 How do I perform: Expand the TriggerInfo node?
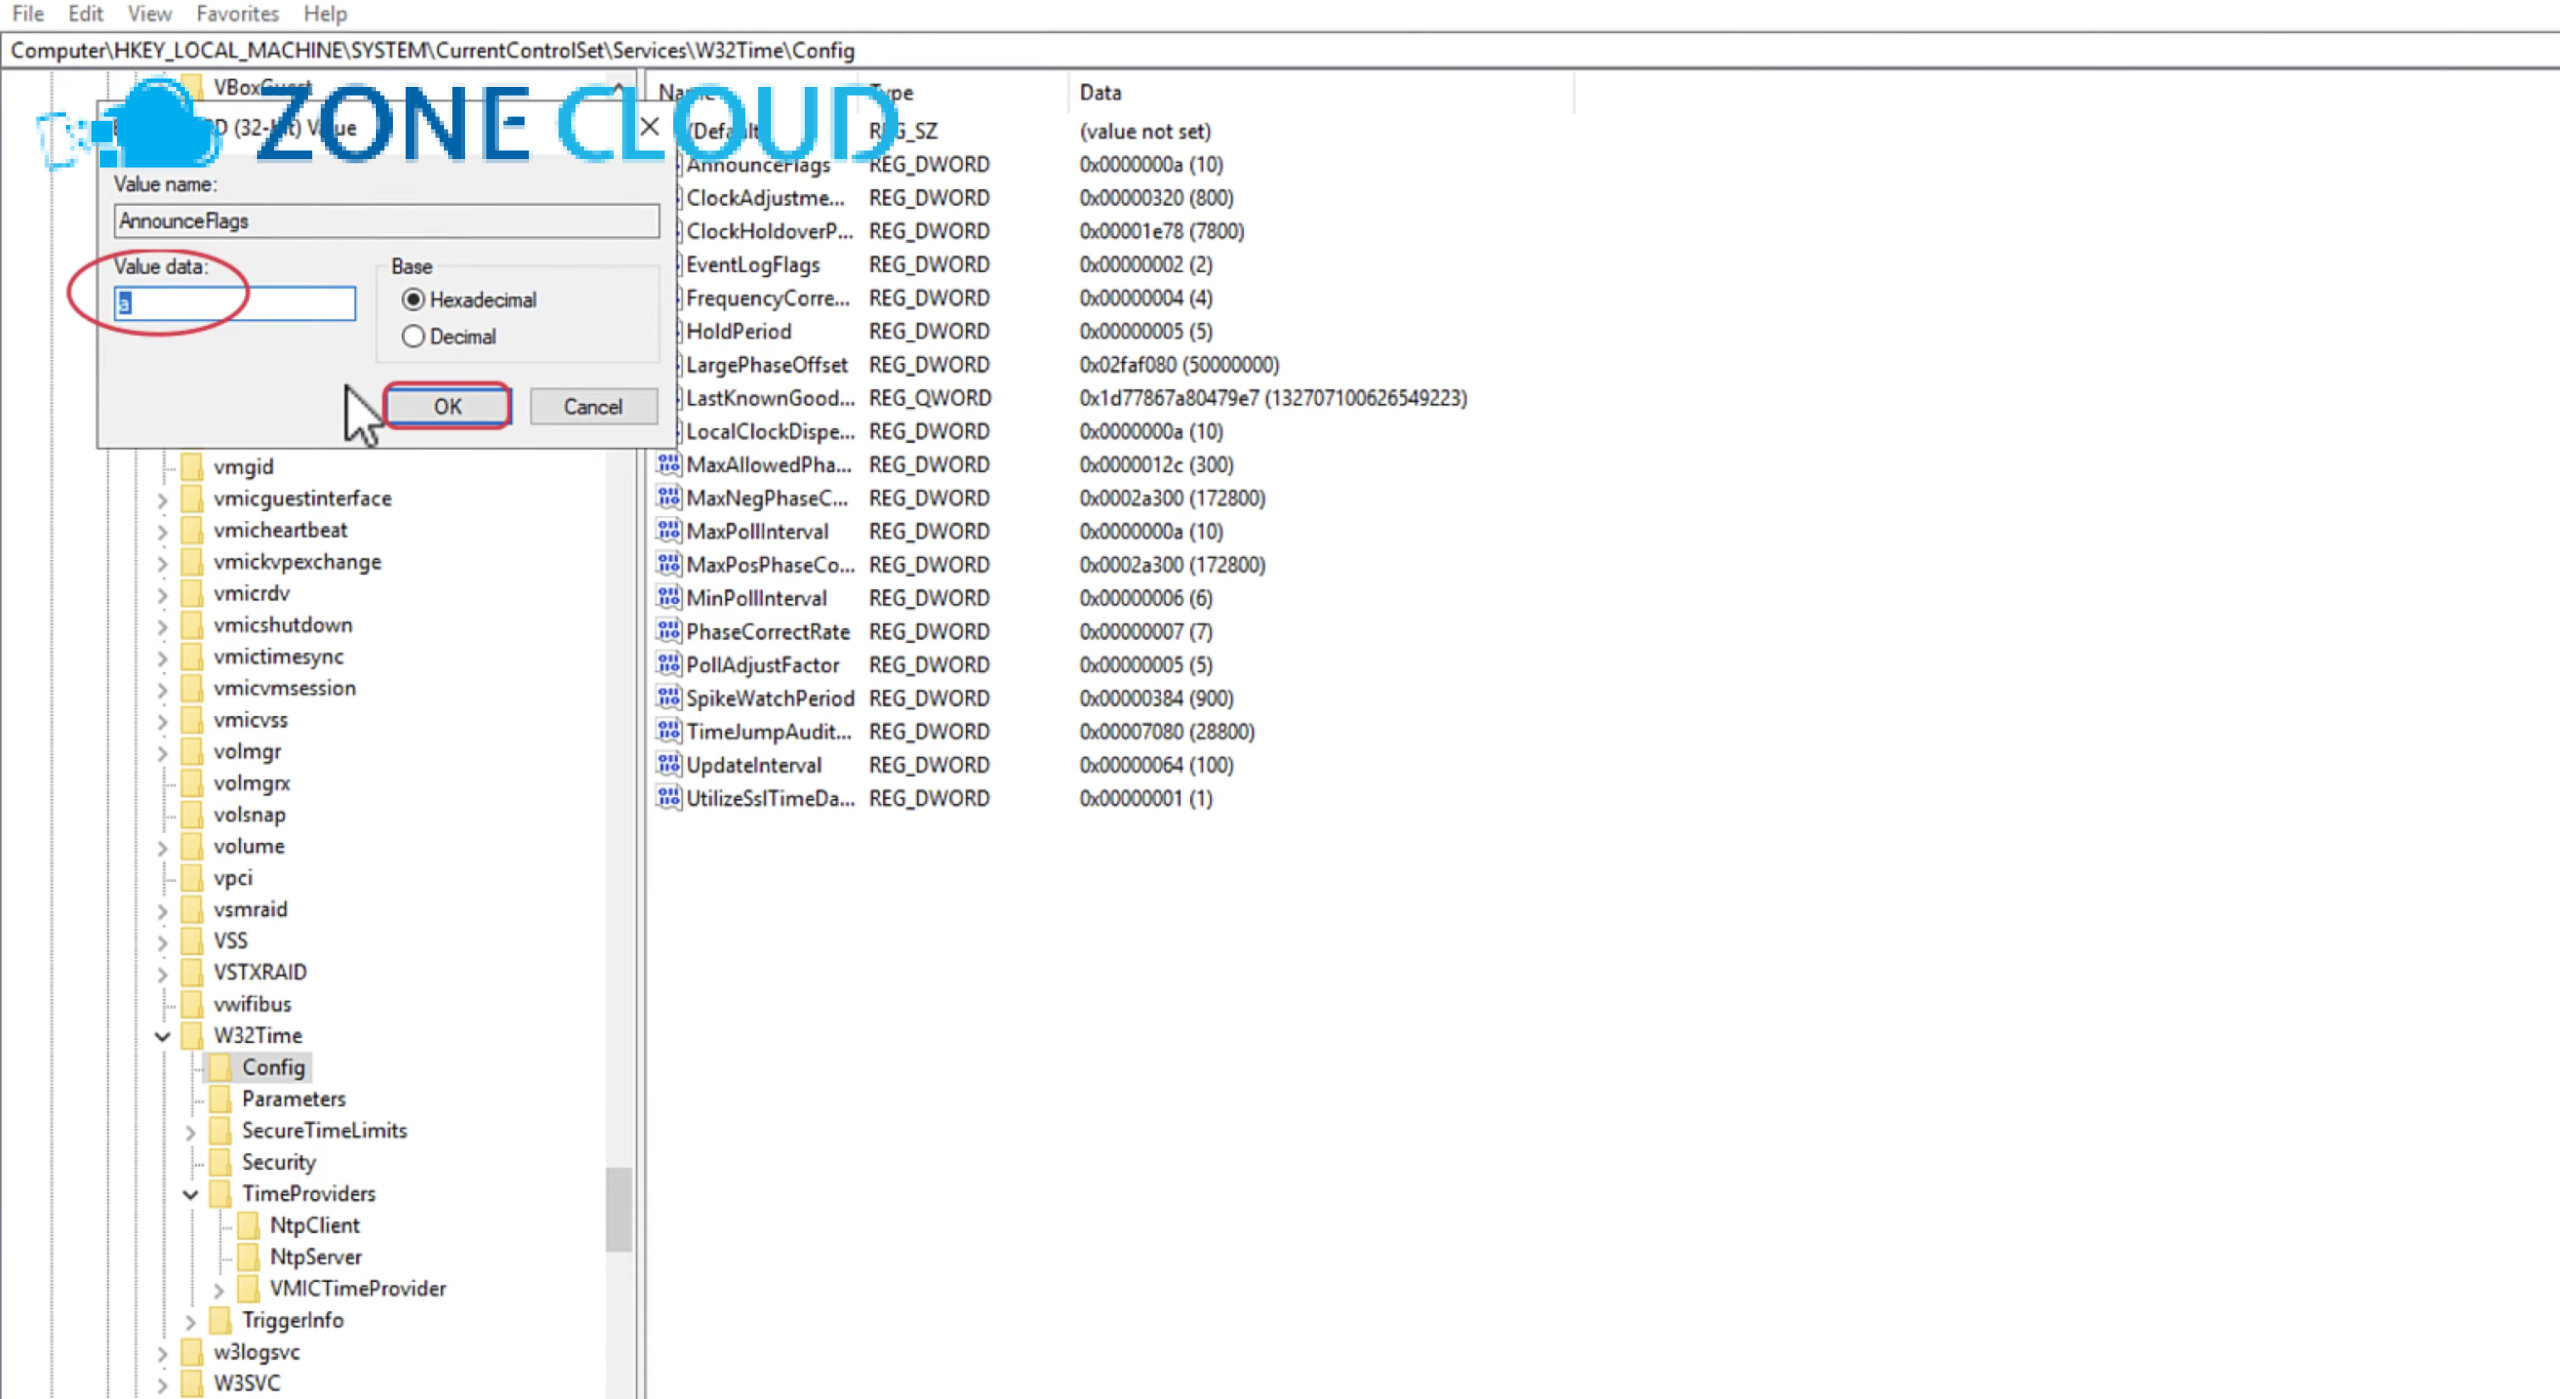[x=190, y=1322]
